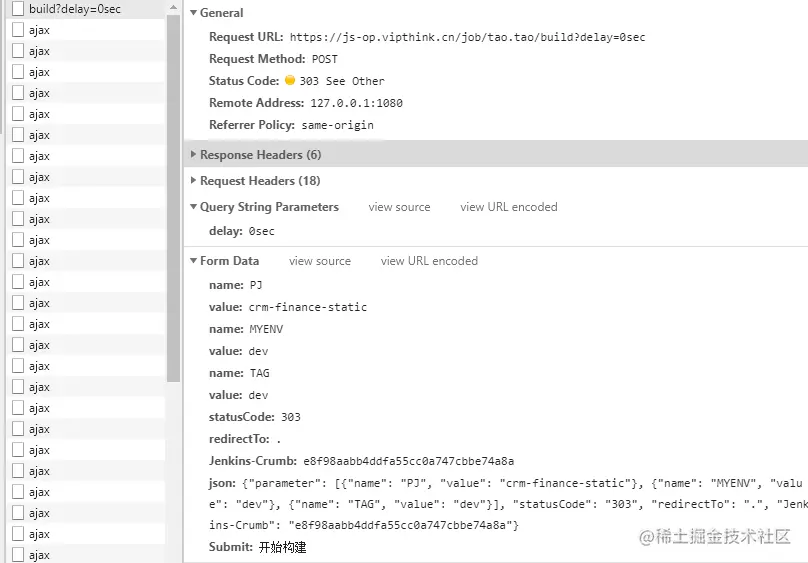
Task: Select the build?delay=0sec request row
Action: click(86, 9)
